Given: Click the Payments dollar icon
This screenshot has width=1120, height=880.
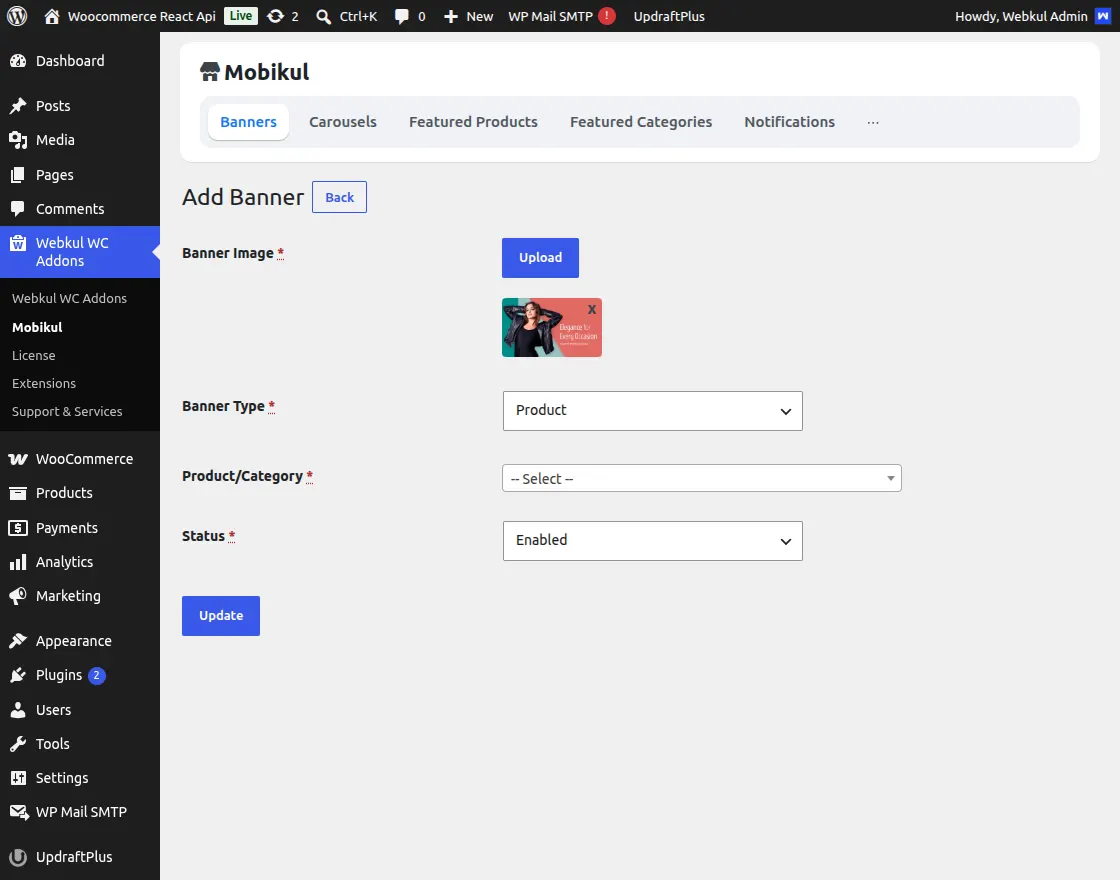Looking at the screenshot, I should click(x=18, y=528).
